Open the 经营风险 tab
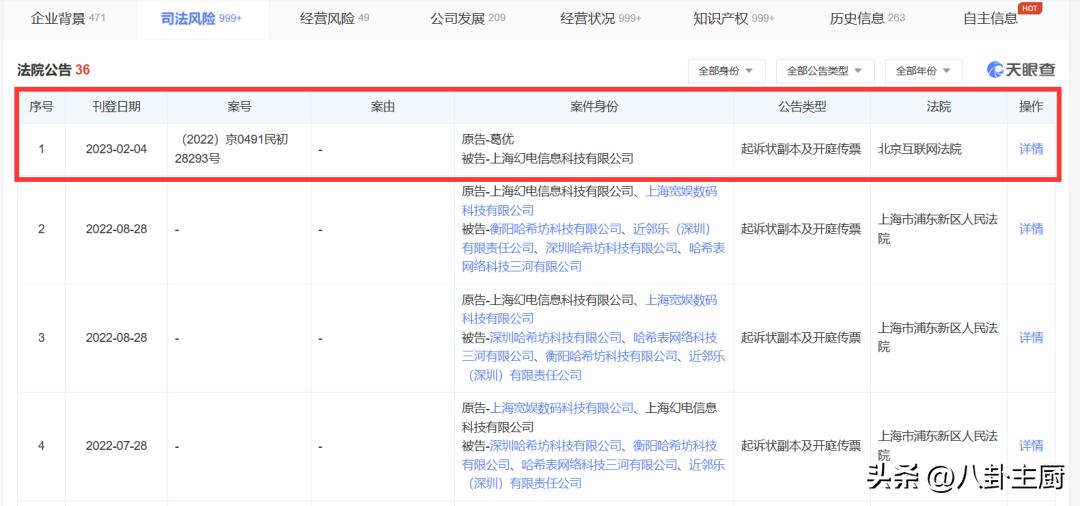Image resolution: width=1080 pixels, height=506 pixels. tap(334, 19)
